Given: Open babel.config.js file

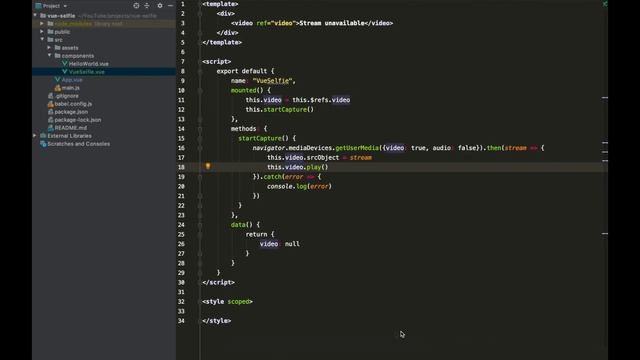Looking at the screenshot, I should (73, 104).
